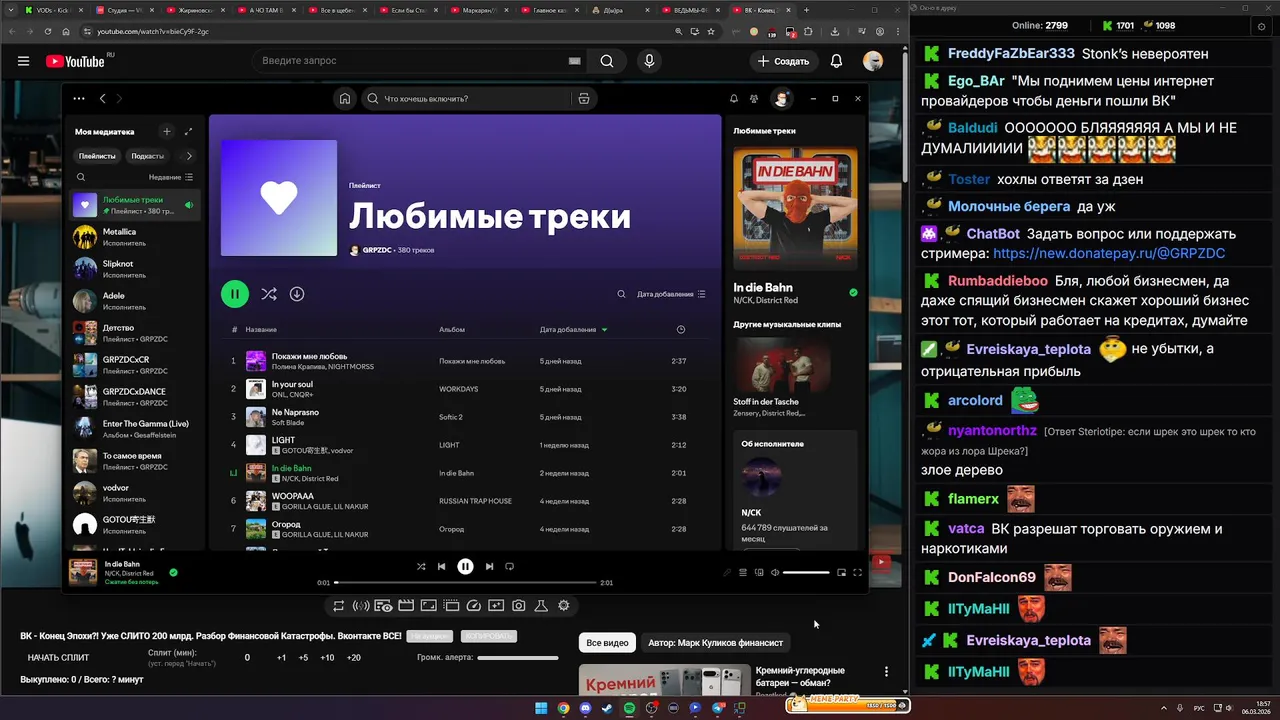Image resolution: width=1280 pixels, height=720 pixels.
Task: Add +10 minutes to split
Action: (x=327, y=657)
